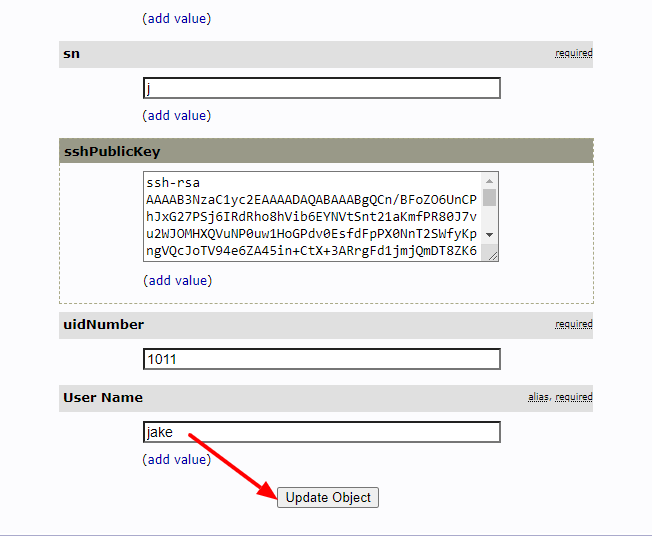
Task: Click the User Name field containing jake
Action: pos(321,432)
